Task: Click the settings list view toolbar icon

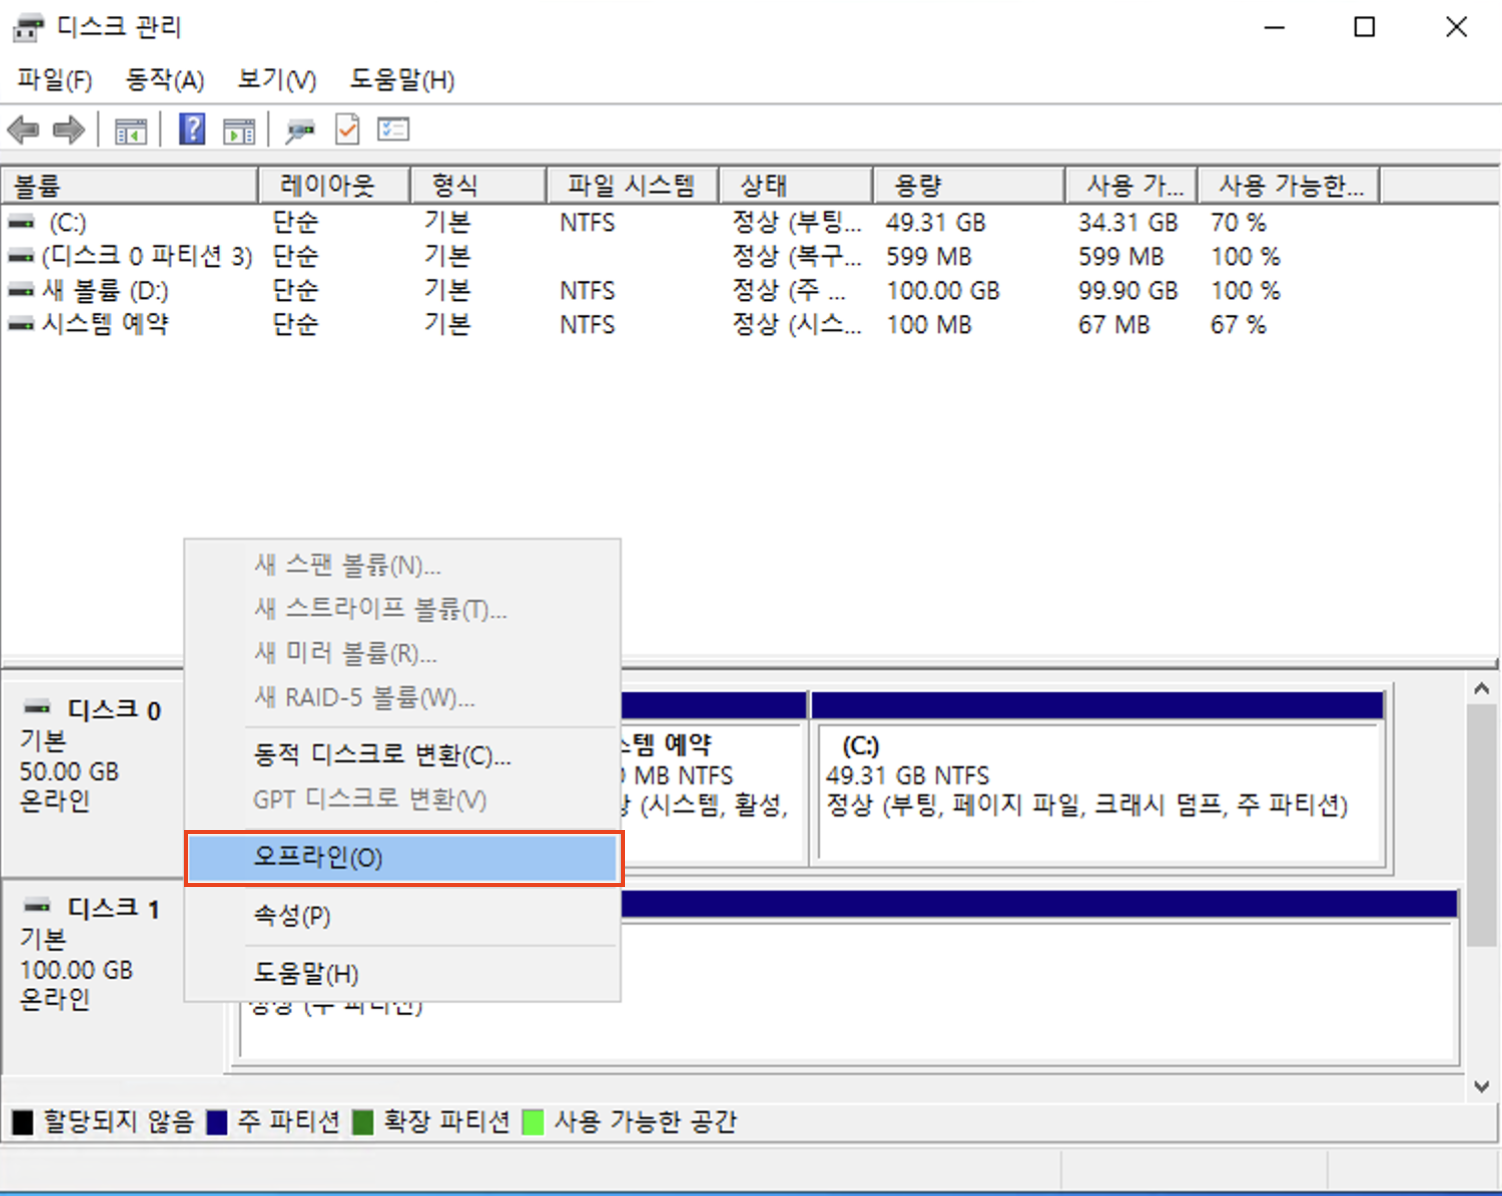Action: click(393, 129)
